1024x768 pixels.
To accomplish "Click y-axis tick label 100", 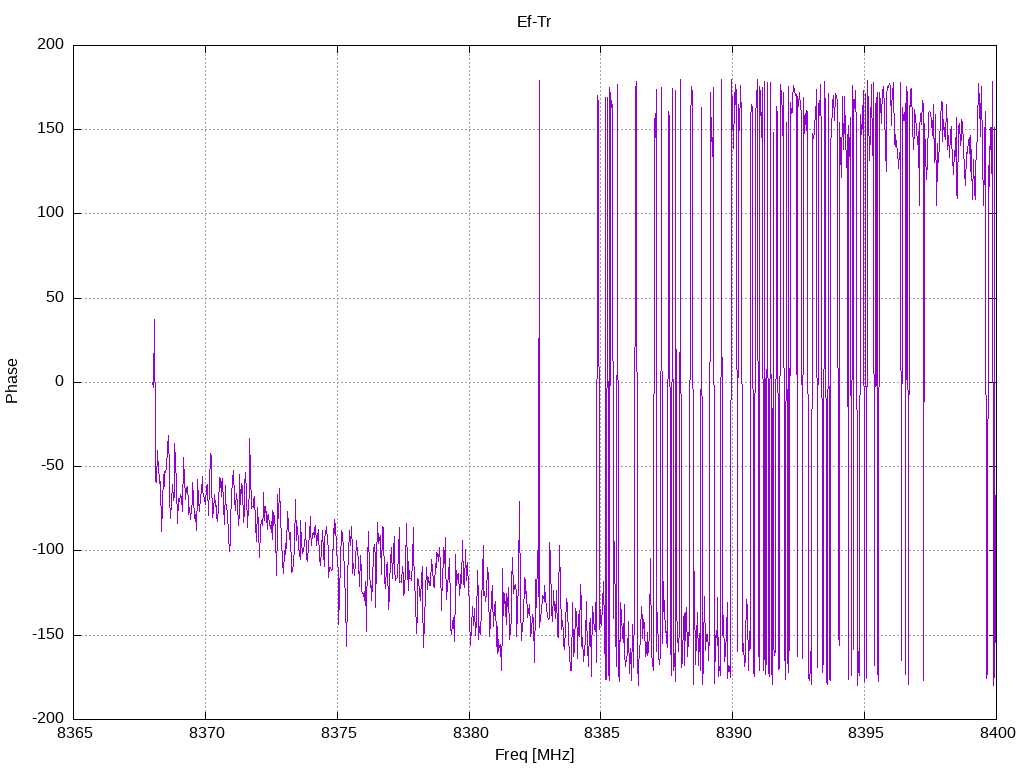I will coord(51,213).
